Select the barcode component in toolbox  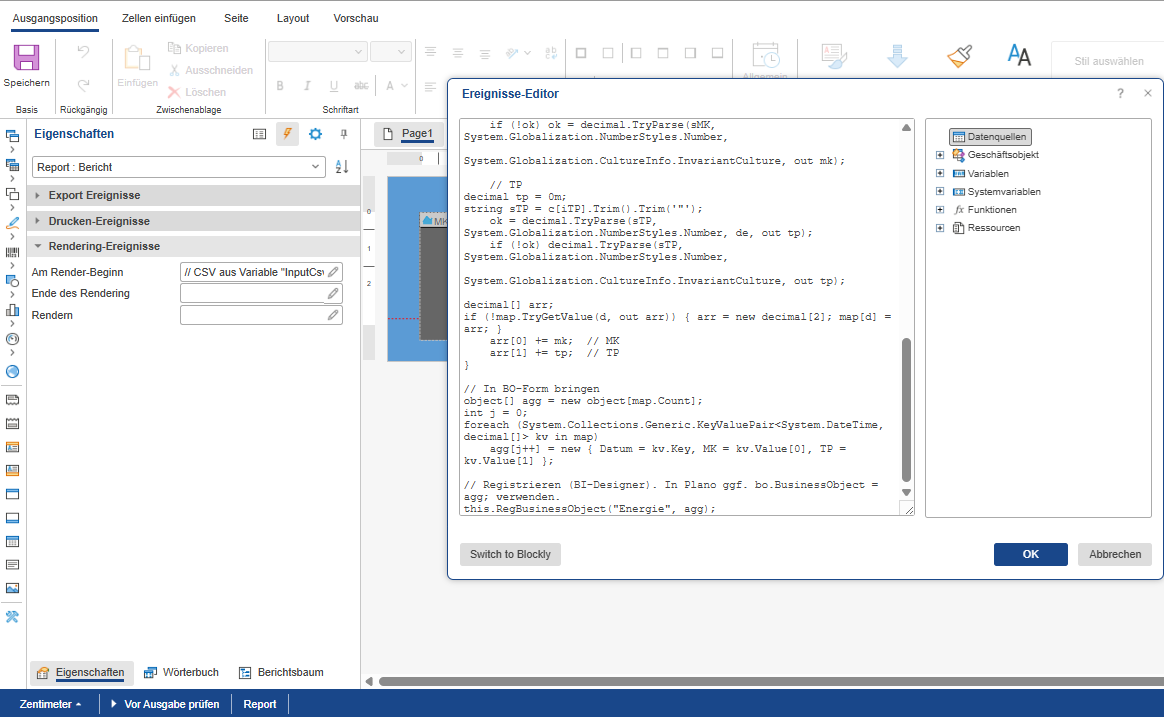[x=13, y=253]
